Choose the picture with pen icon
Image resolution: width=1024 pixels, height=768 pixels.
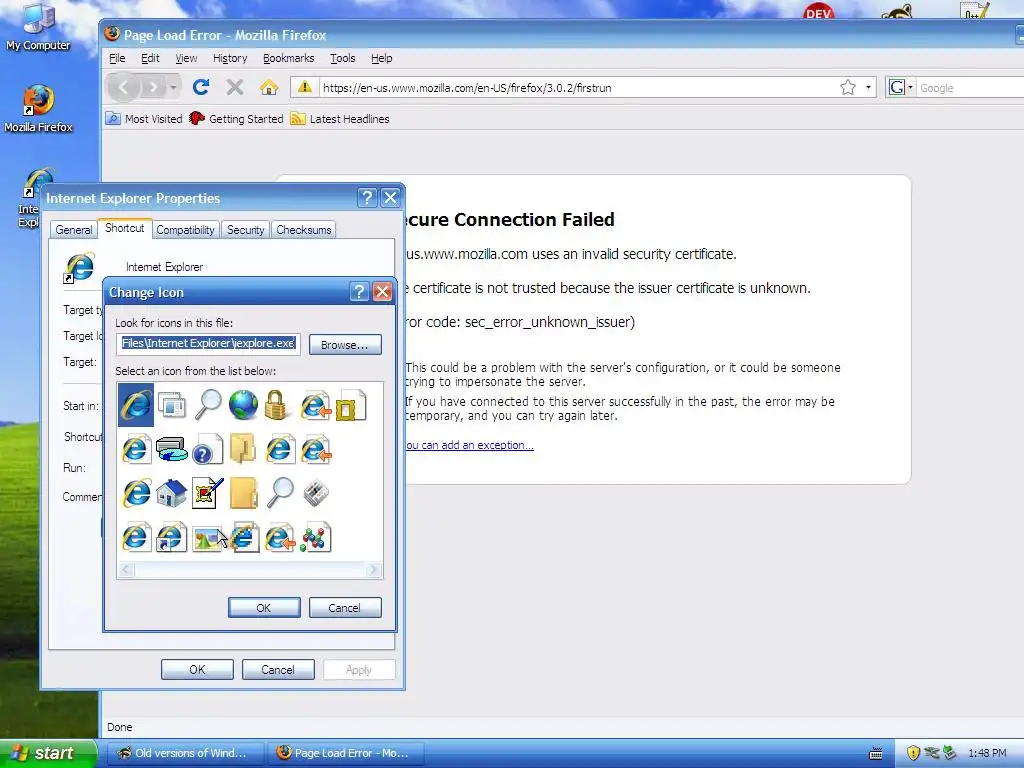coord(208,492)
